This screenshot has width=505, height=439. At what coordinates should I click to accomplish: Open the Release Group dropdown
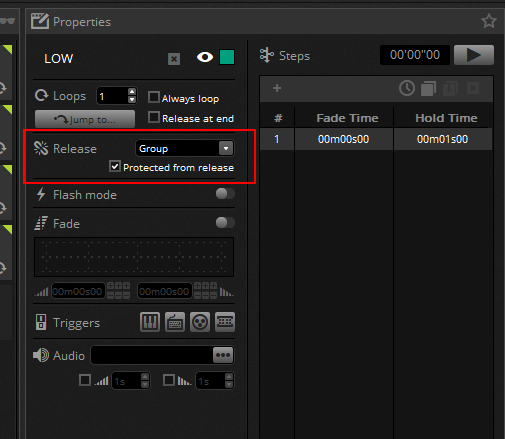185,148
